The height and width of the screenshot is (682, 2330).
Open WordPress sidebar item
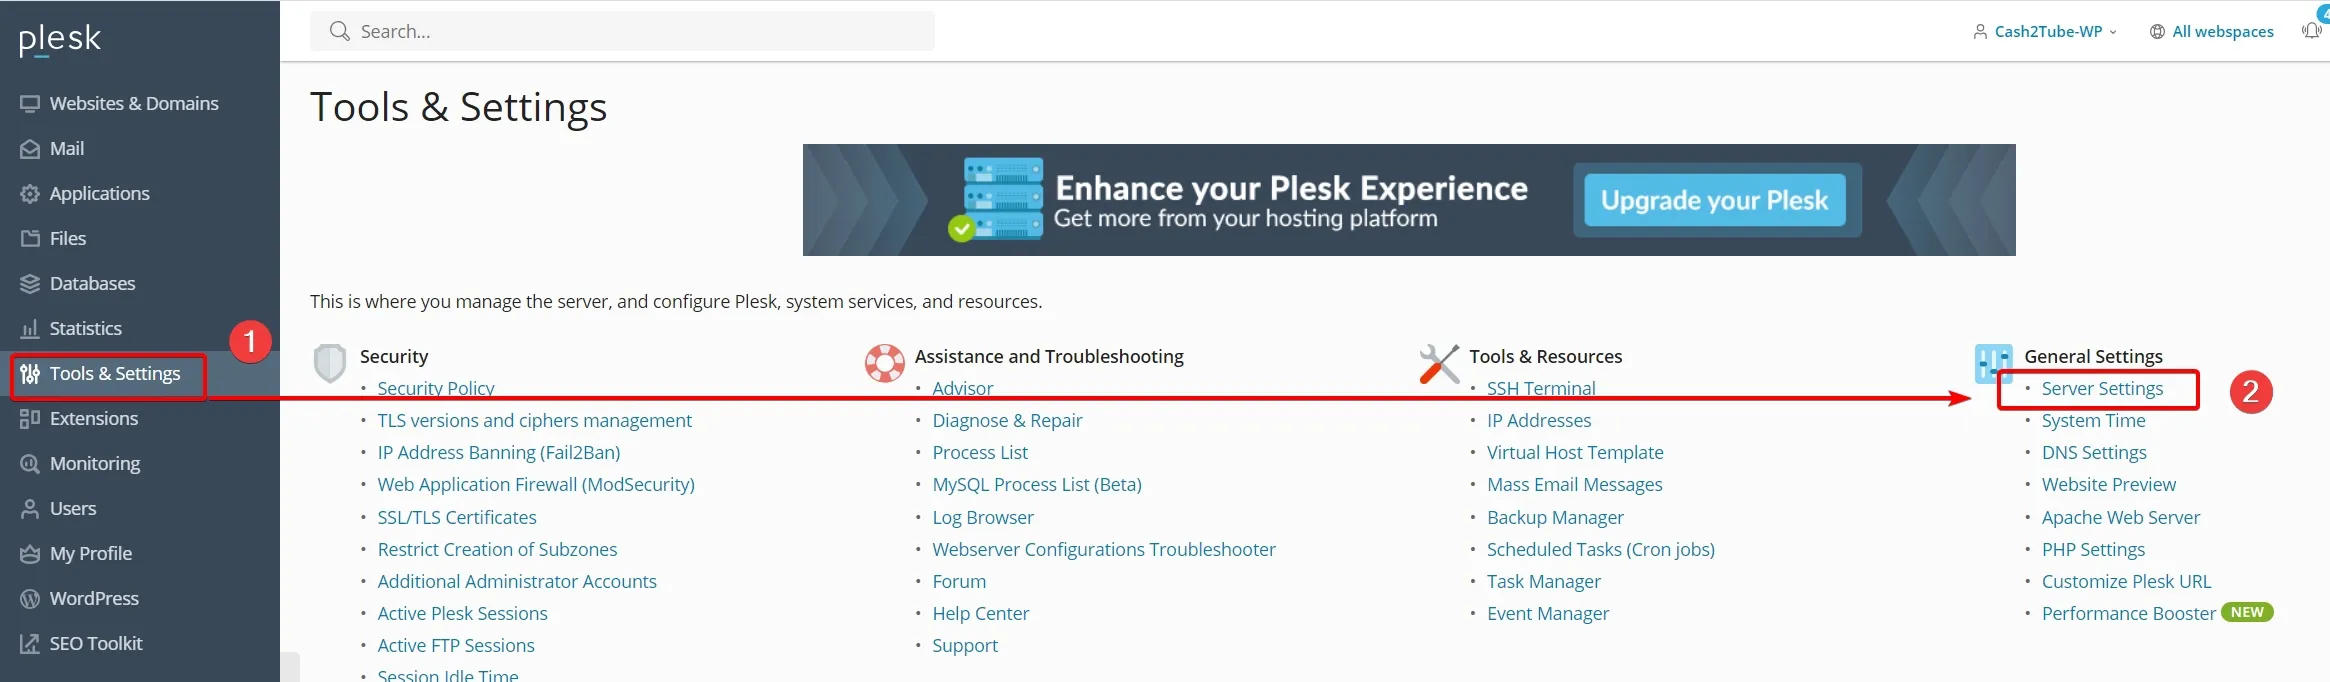pyautogui.click(x=94, y=599)
